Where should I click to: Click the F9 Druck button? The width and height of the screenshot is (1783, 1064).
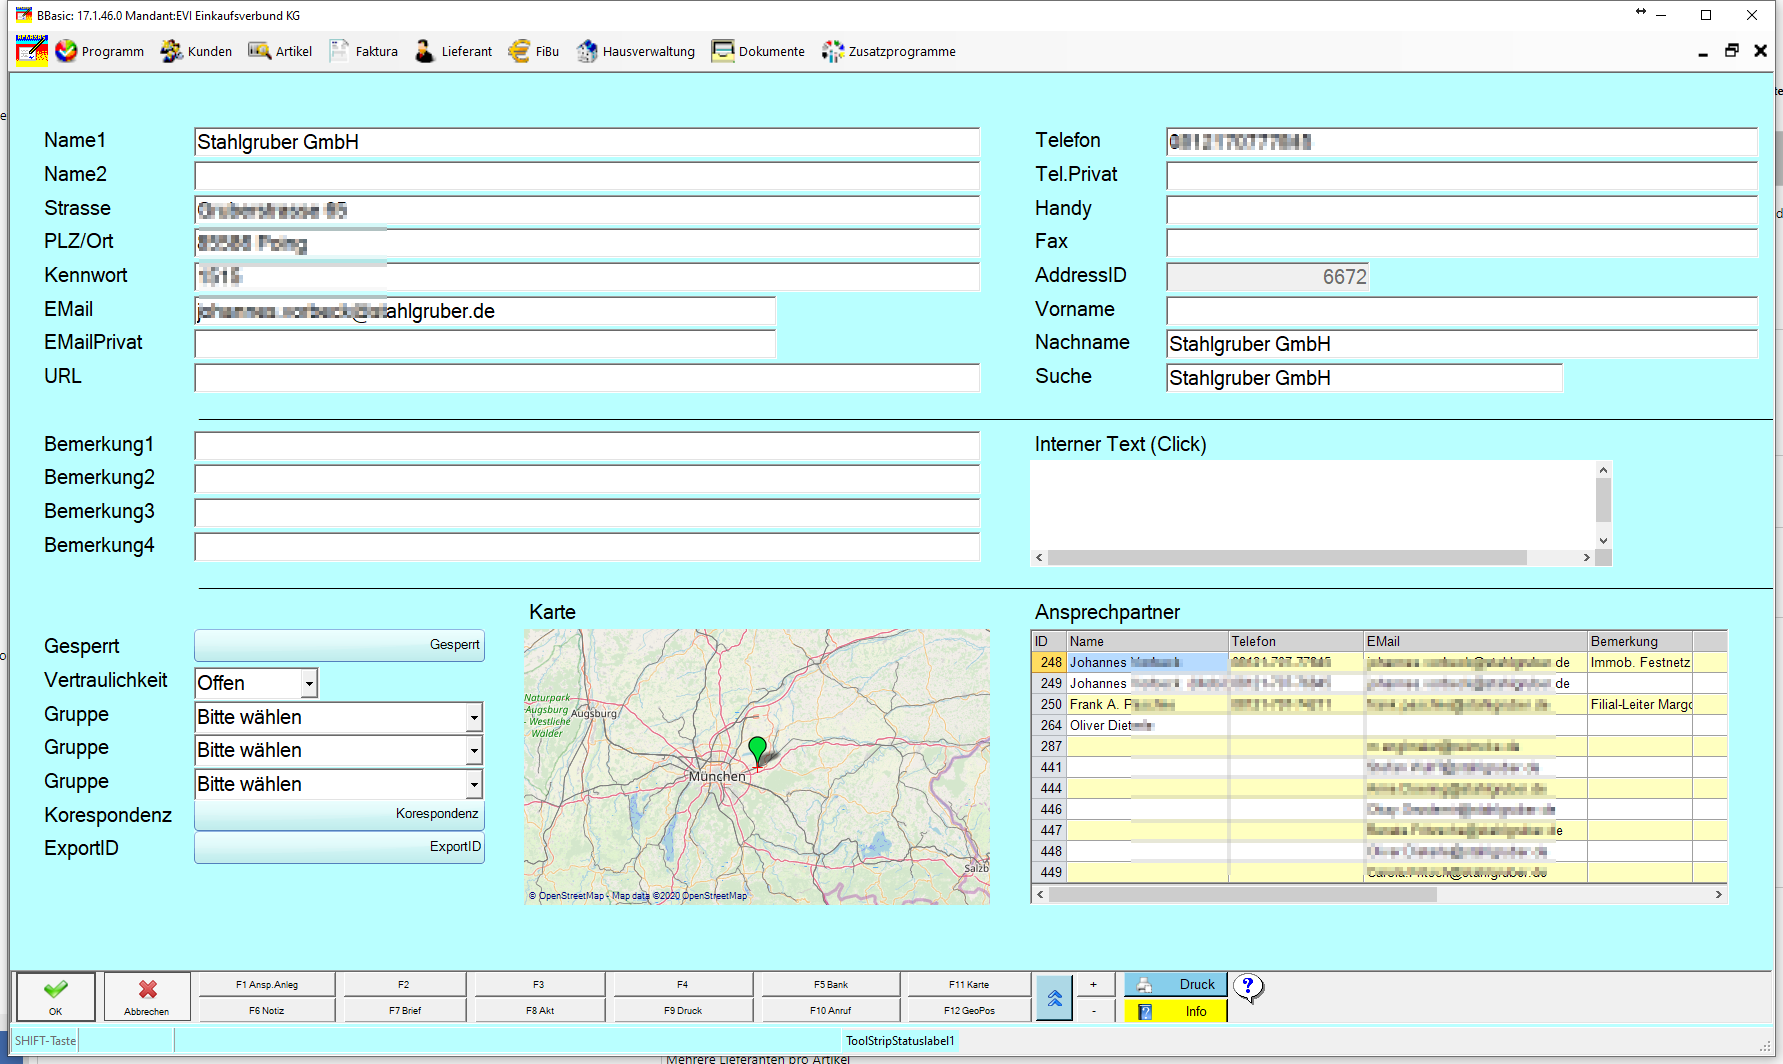point(683,1010)
